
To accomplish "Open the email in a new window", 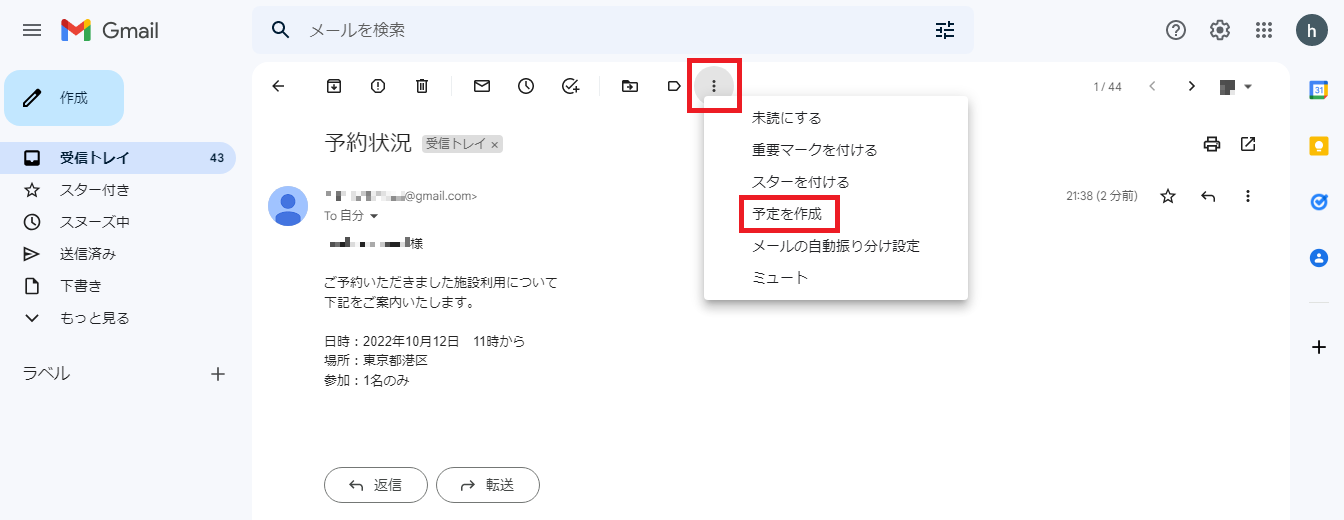I will pyautogui.click(x=1248, y=144).
